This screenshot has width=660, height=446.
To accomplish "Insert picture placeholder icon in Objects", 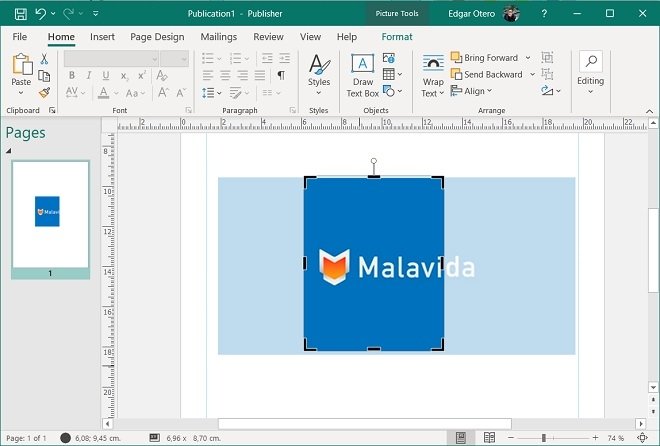I will [389, 58].
